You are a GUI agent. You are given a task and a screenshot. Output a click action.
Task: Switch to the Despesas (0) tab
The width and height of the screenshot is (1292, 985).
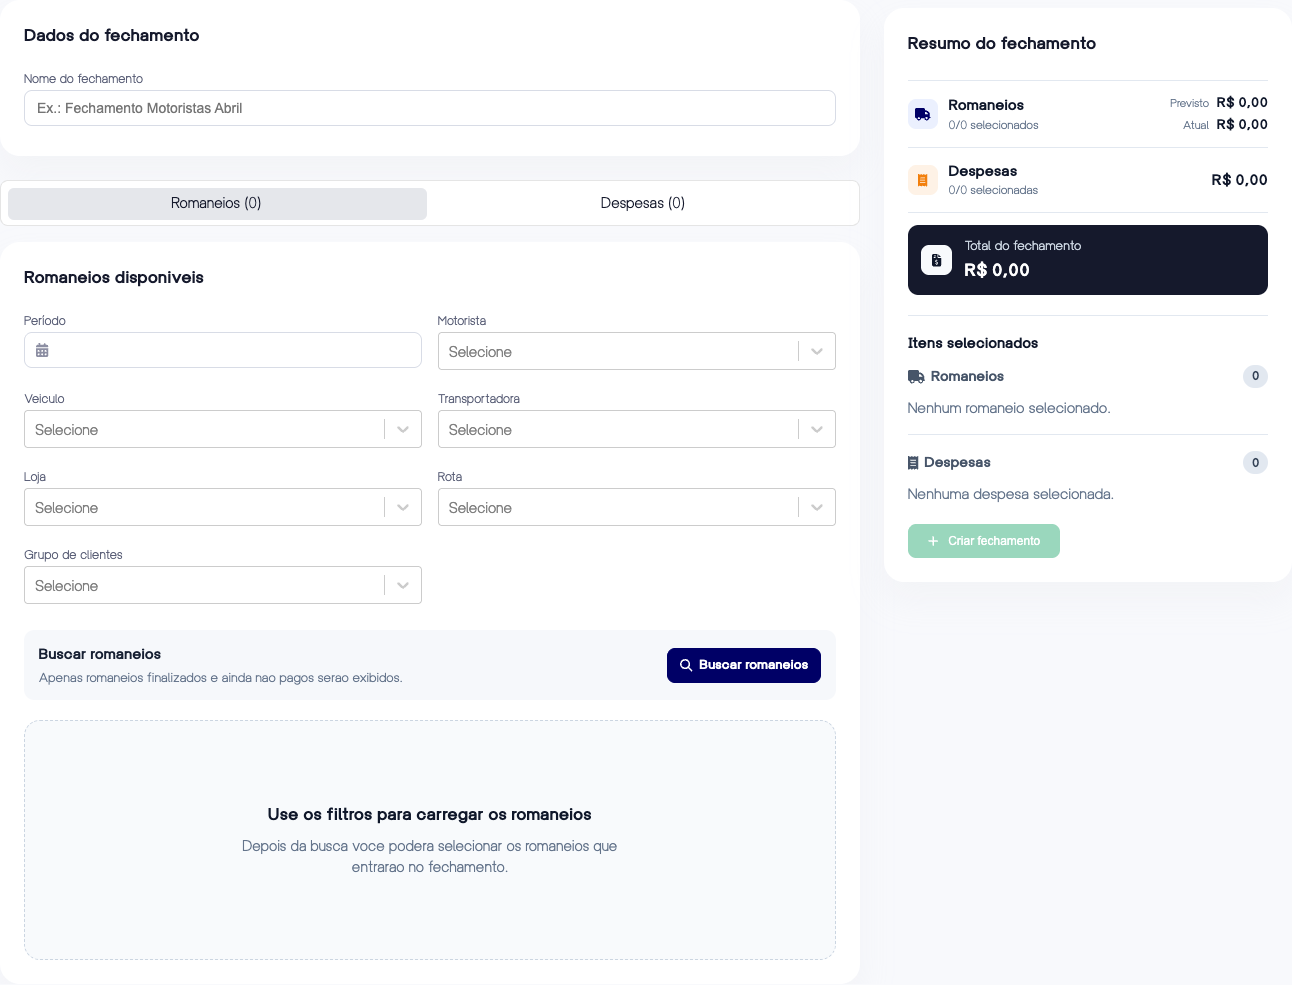[x=643, y=203]
